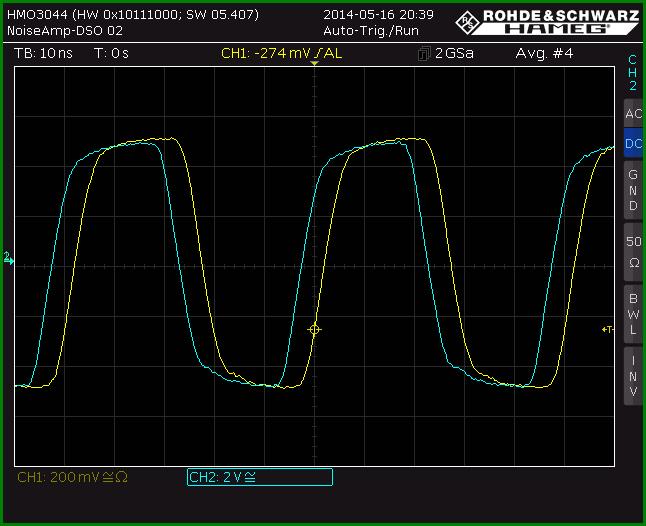Click the 2 GSa sample rate readout
The width and height of the screenshot is (646, 526).
(x=454, y=53)
